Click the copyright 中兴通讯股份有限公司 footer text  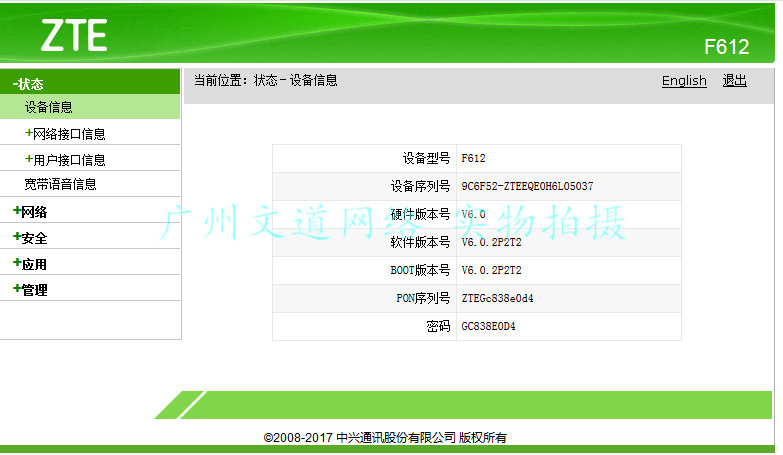385,438
